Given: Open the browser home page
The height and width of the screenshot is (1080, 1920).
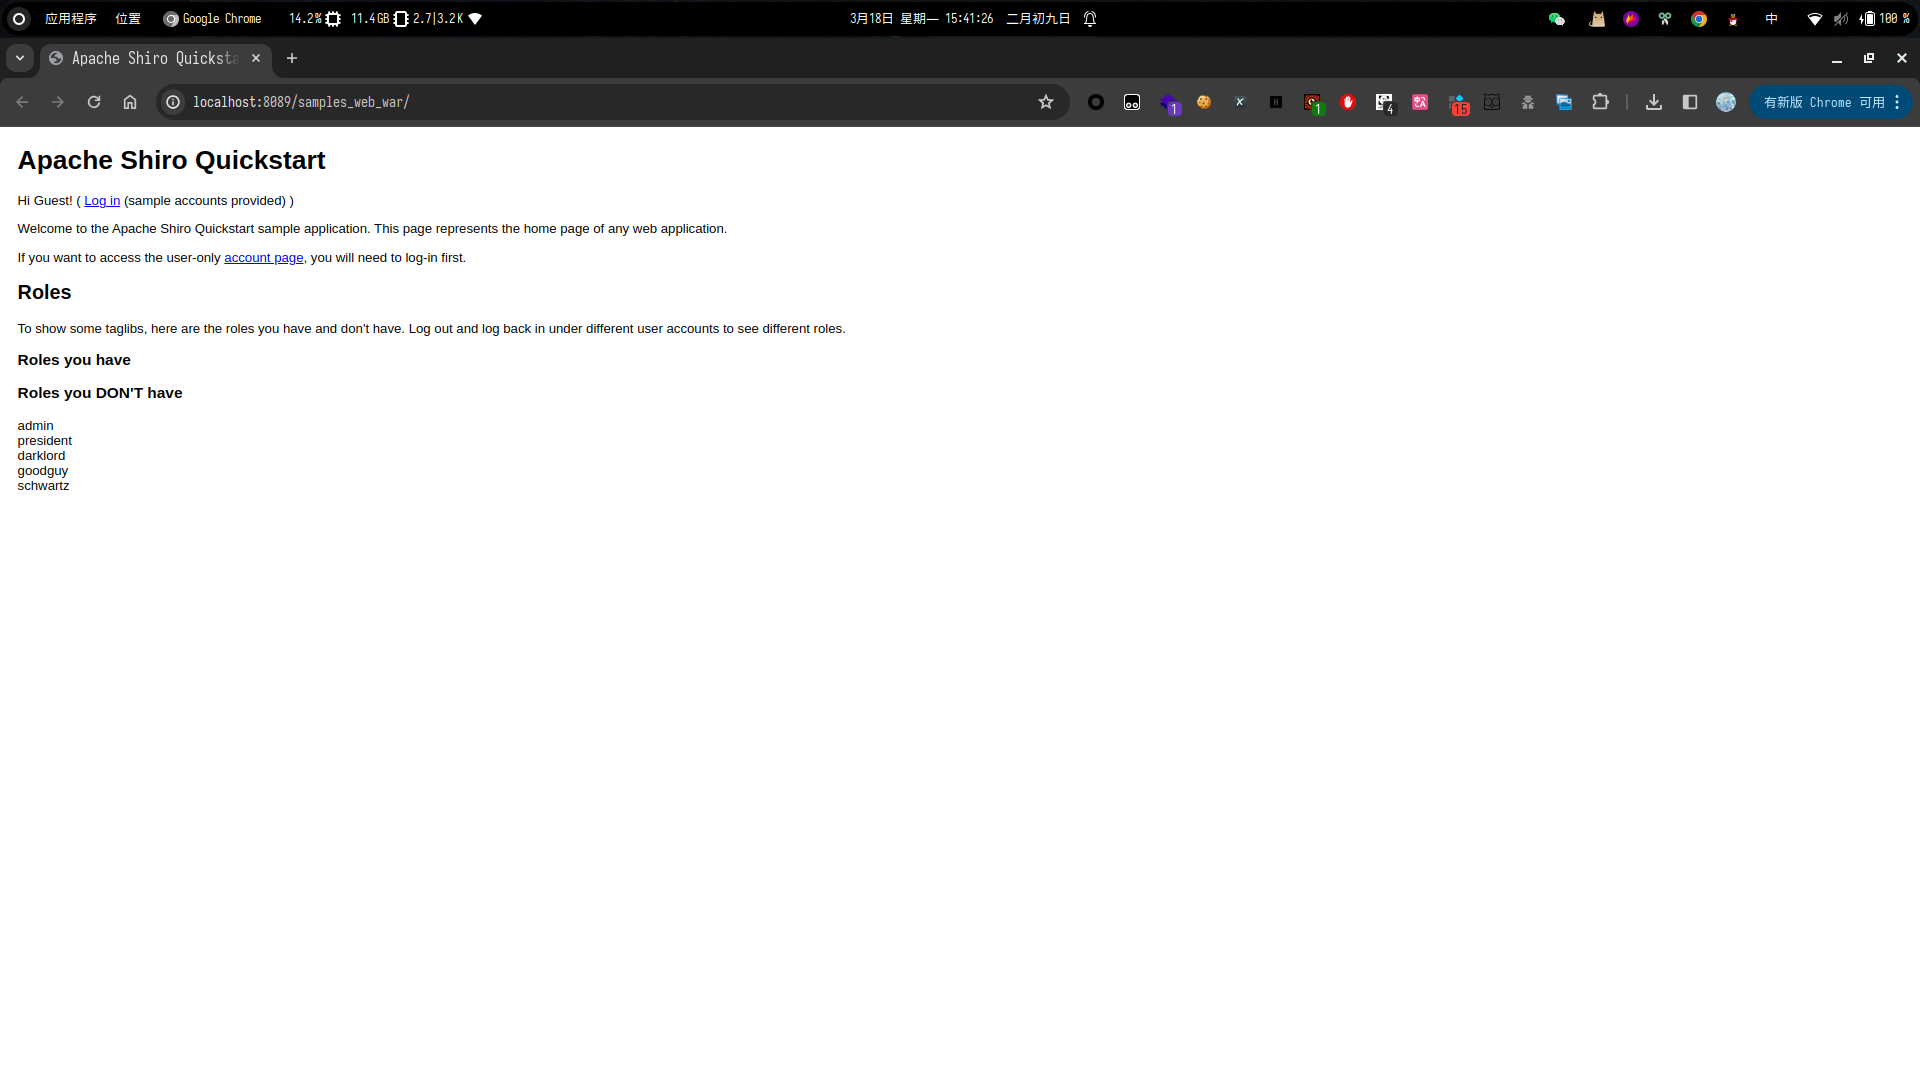Looking at the screenshot, I should click(130, 102).
